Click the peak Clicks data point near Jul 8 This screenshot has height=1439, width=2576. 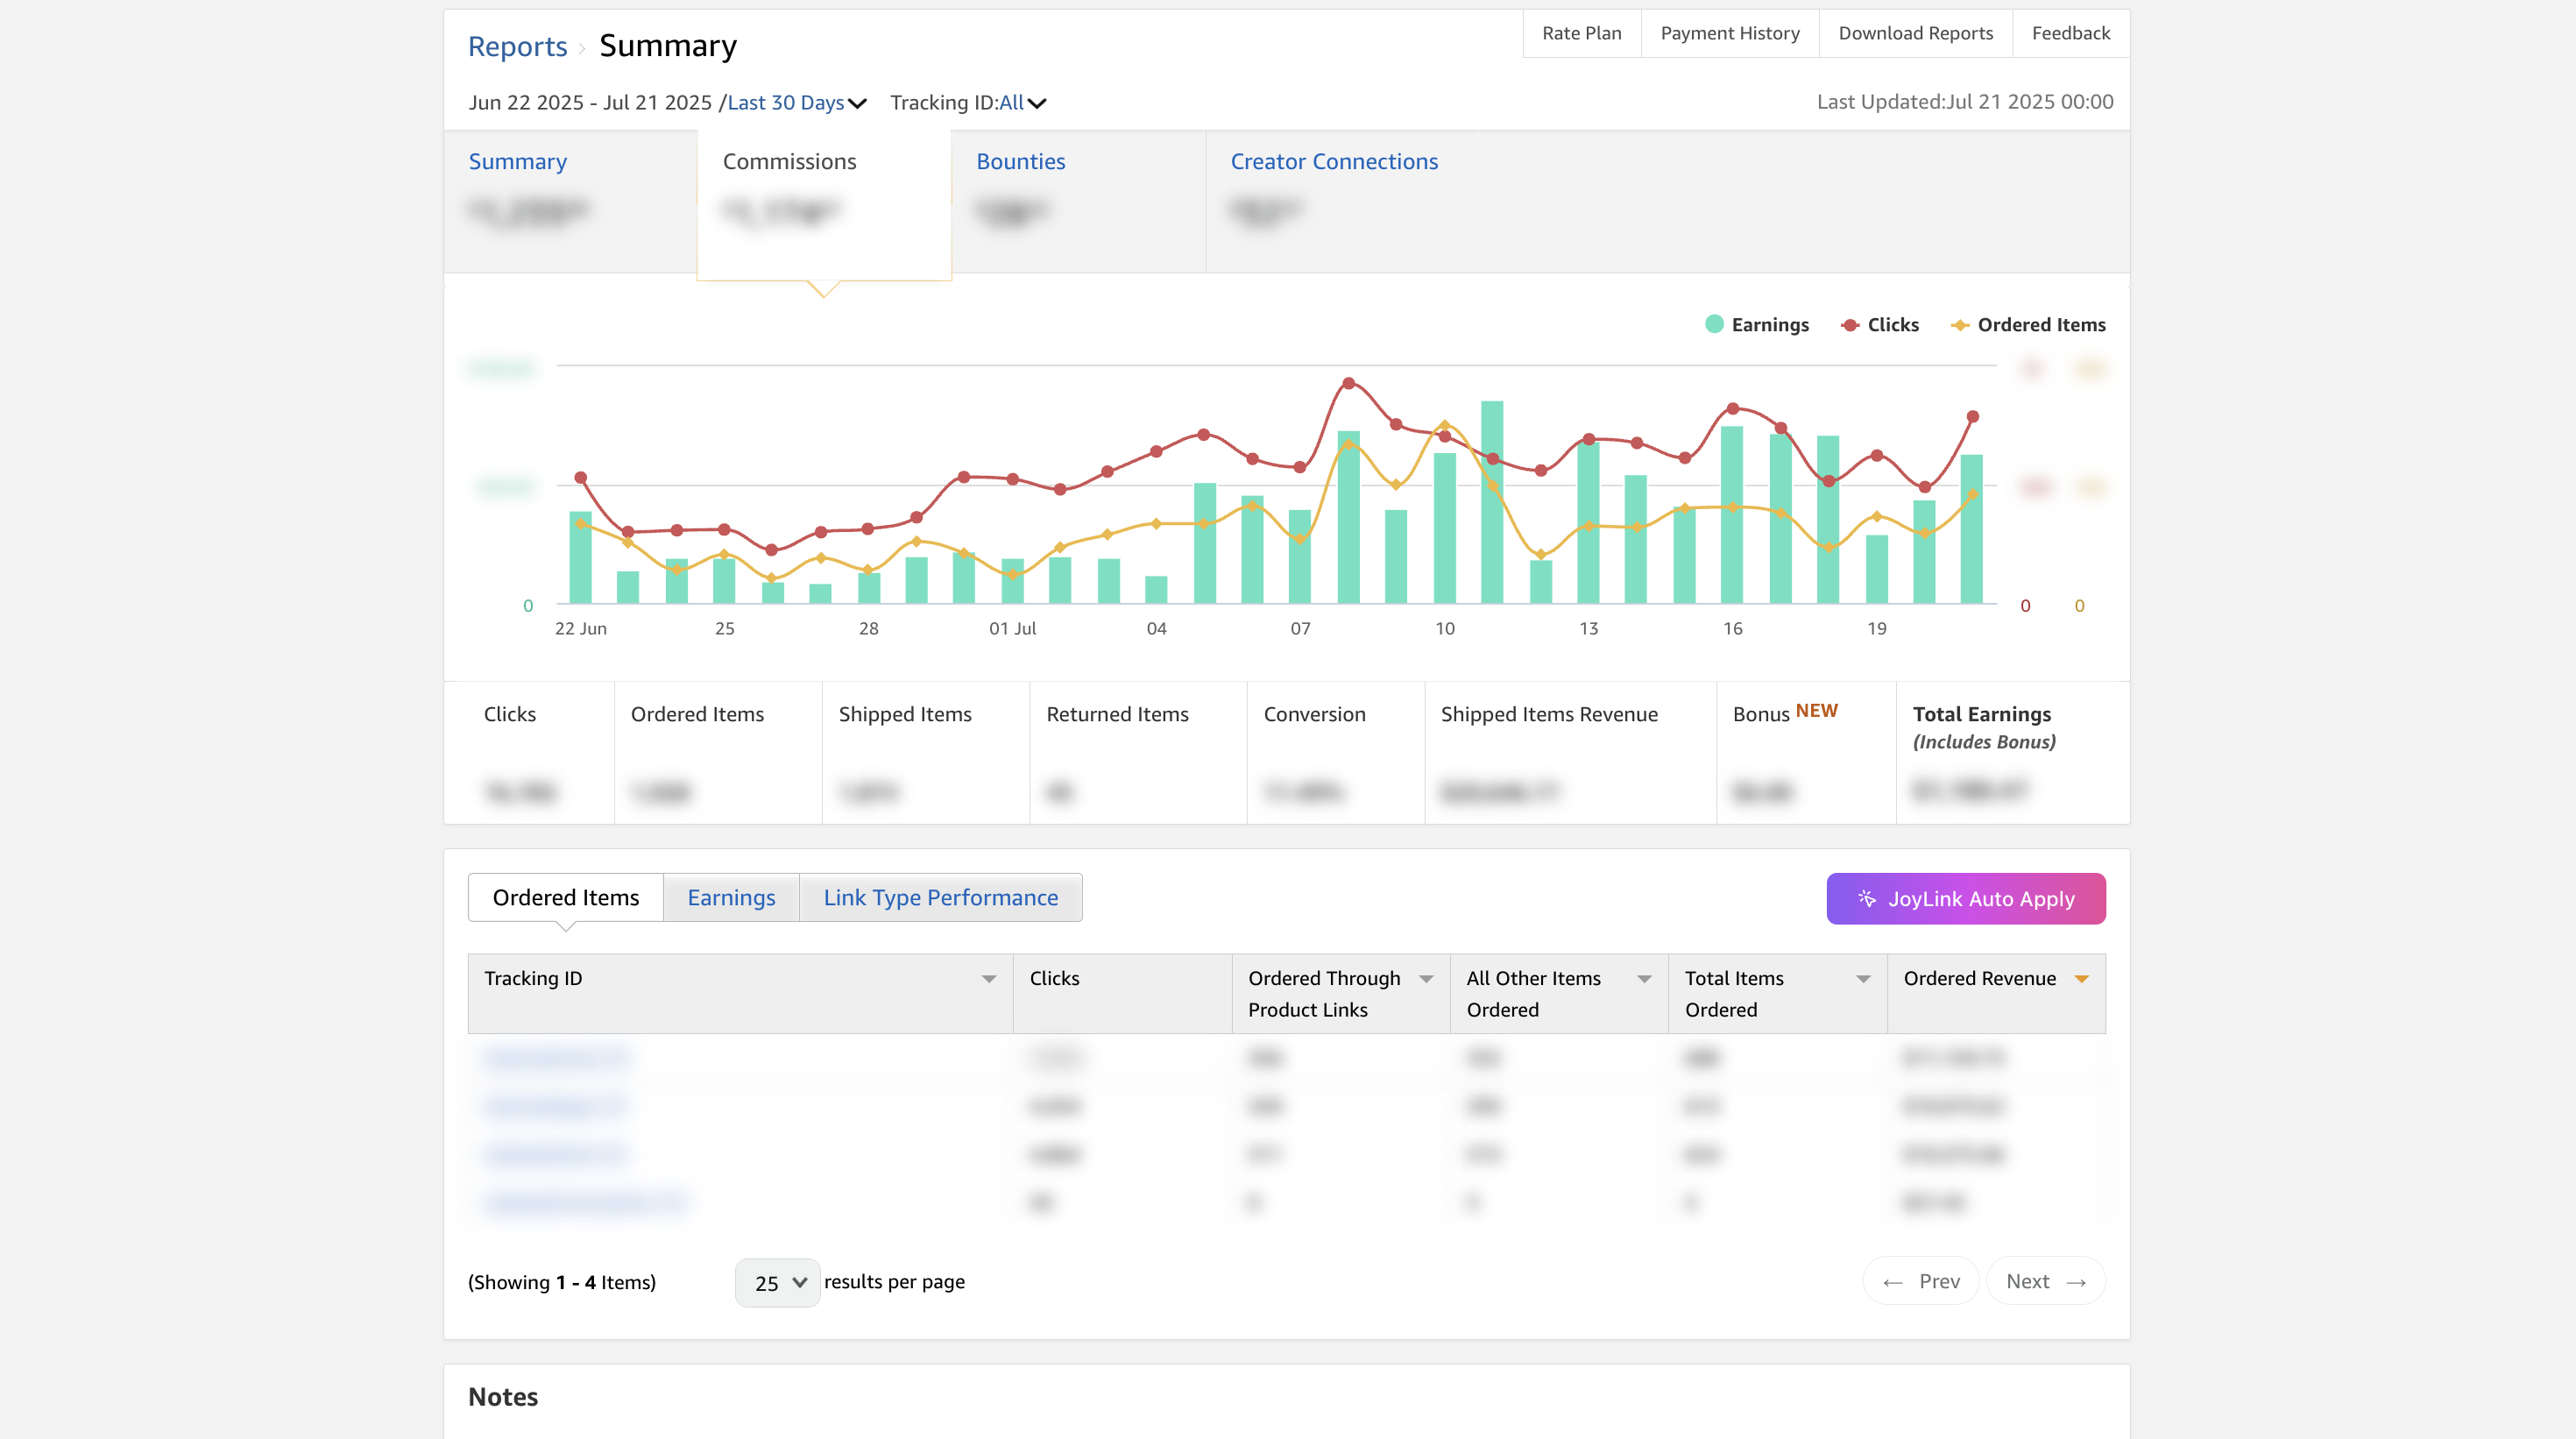[x=1348, y=383]
